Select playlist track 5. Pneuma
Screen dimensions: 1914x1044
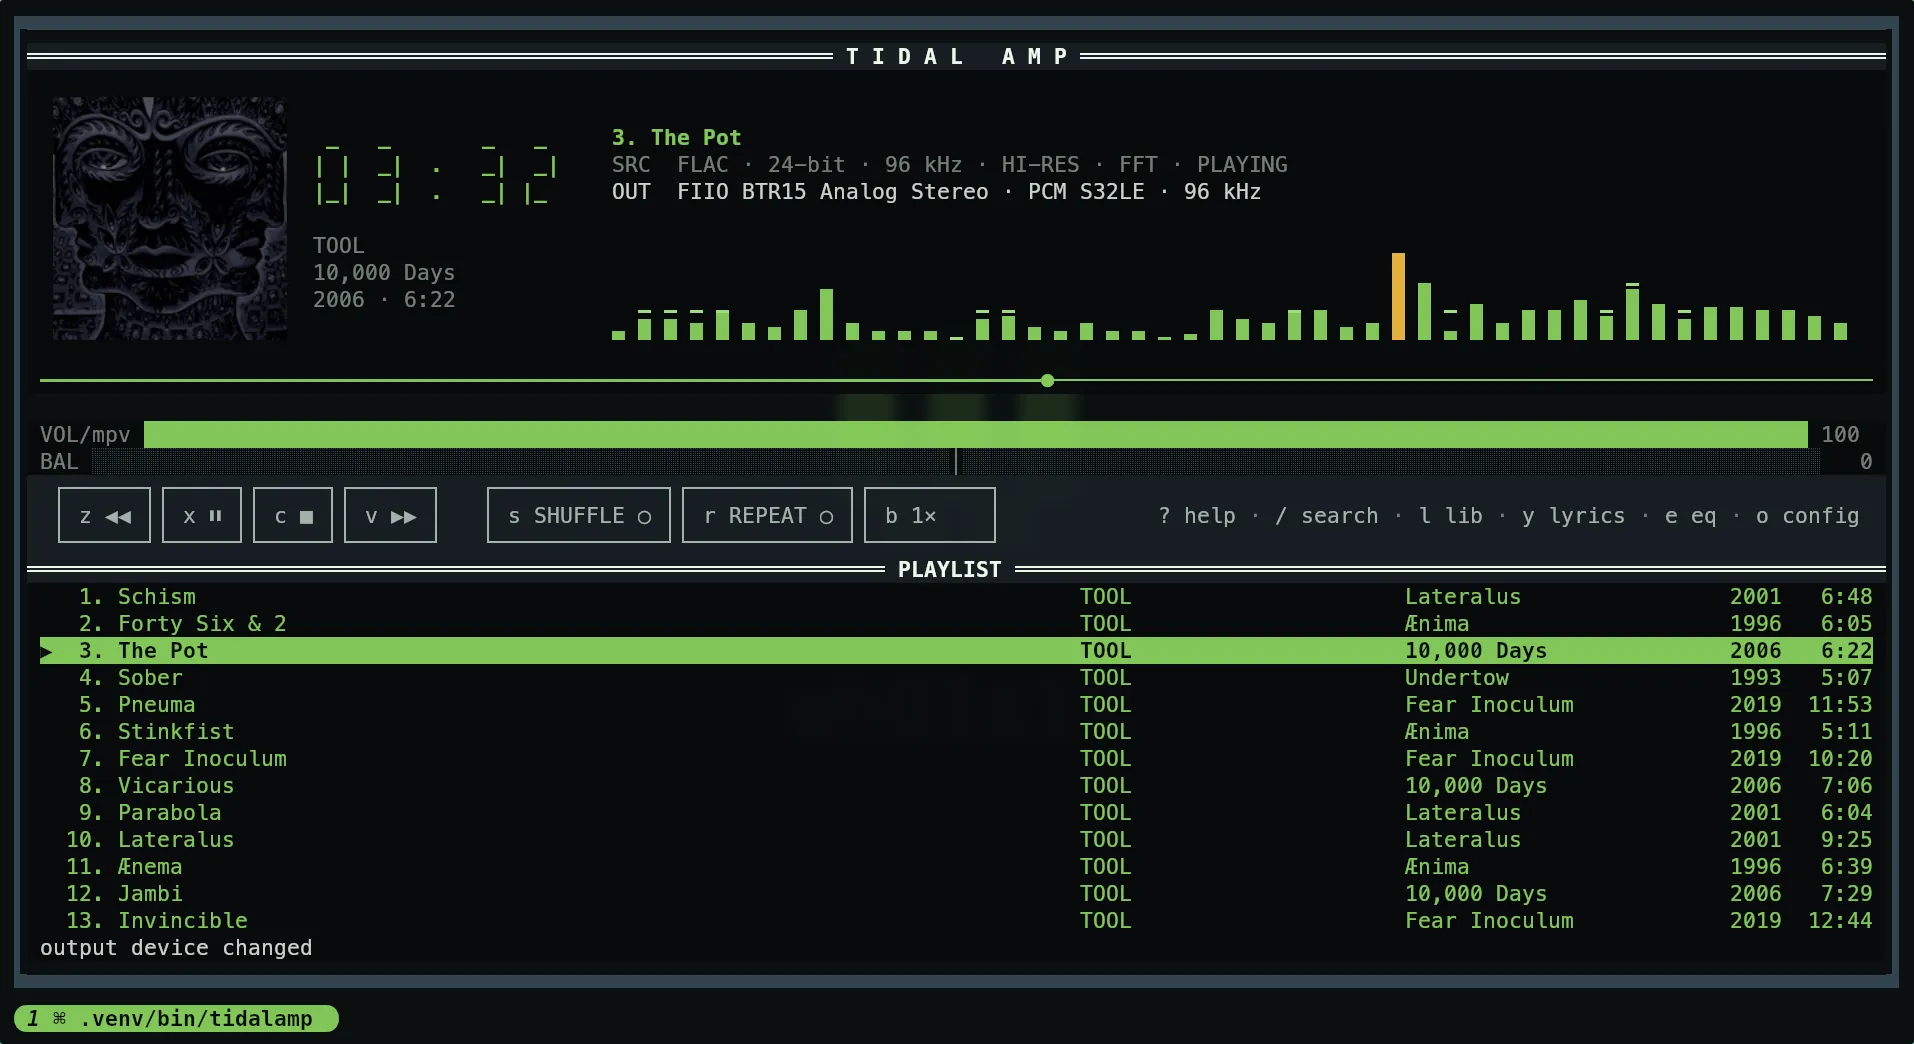(x=956, y=704)
